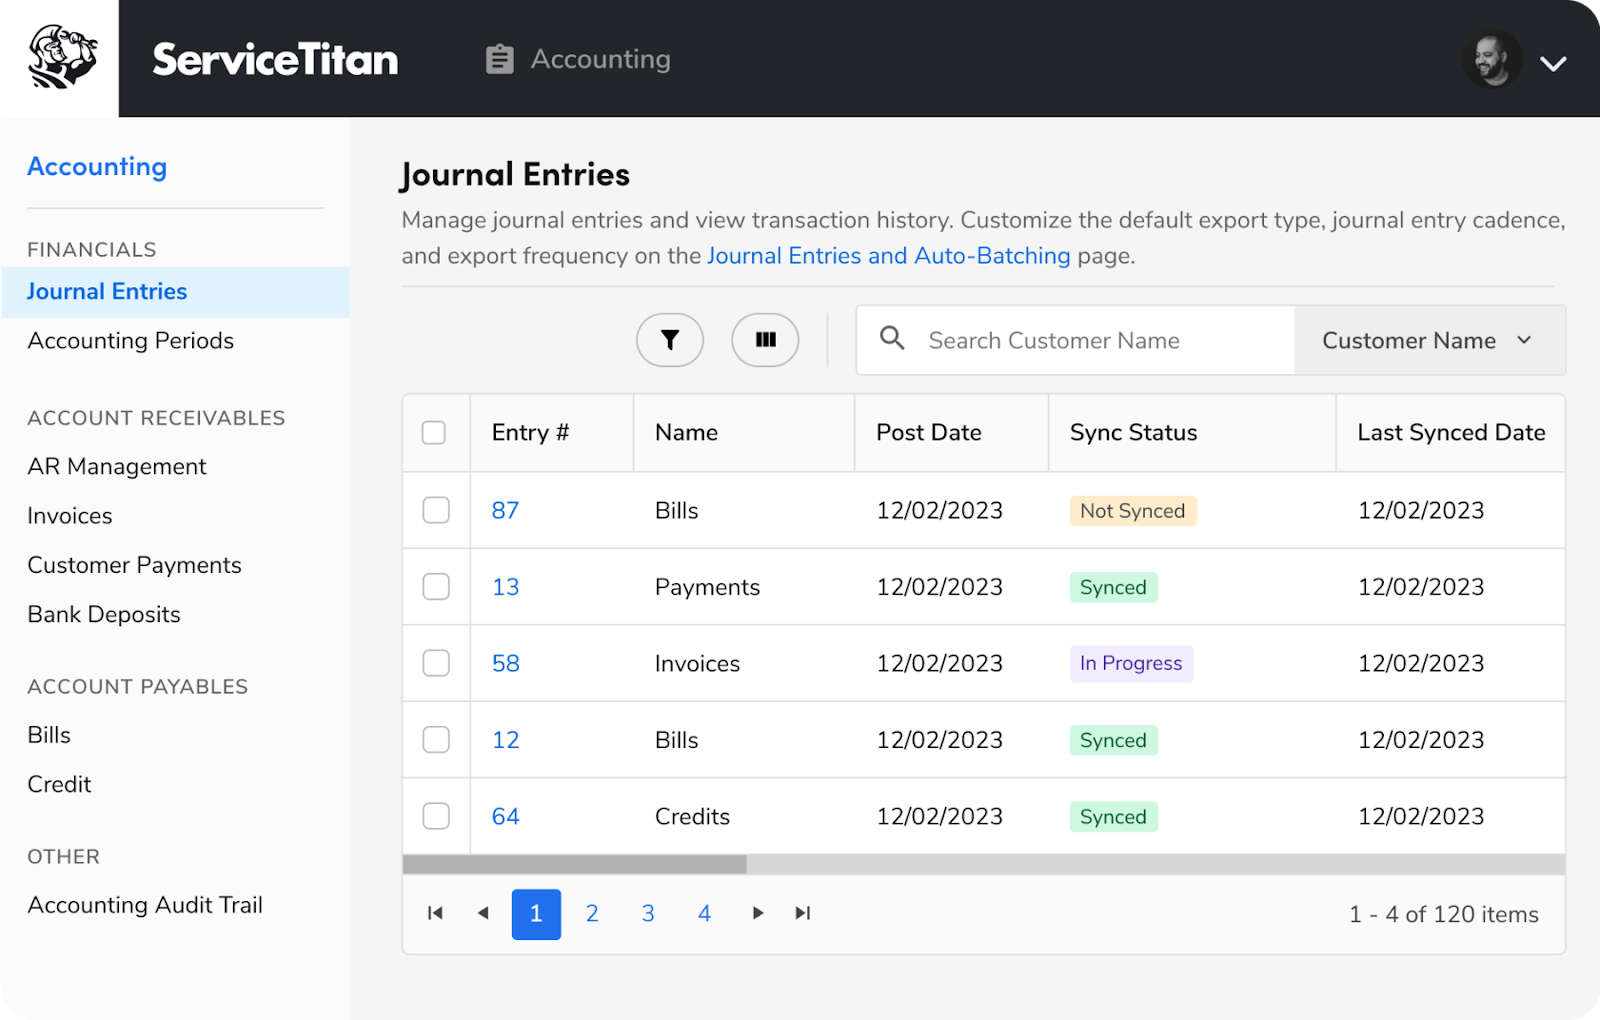Navigate to Invoices in sidebar
Image resolution: width=1600 pixels, height=1020 pixels.
point(70,516)
